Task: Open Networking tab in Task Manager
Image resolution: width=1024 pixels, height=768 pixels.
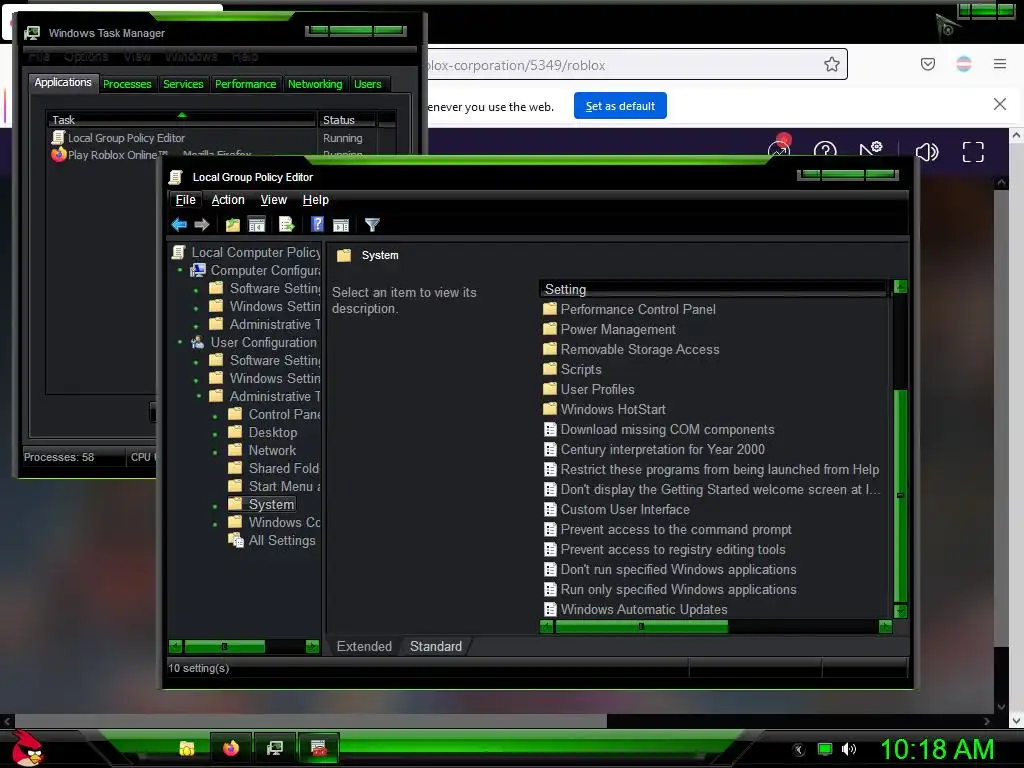Action: coord(315,84)
